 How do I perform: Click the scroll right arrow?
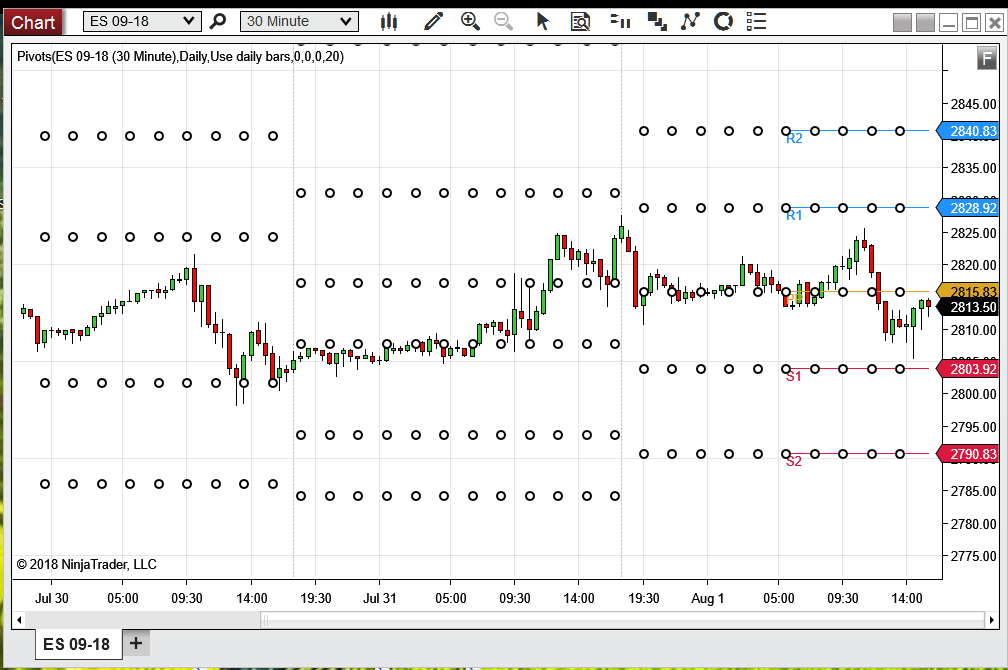pos(992,620)
